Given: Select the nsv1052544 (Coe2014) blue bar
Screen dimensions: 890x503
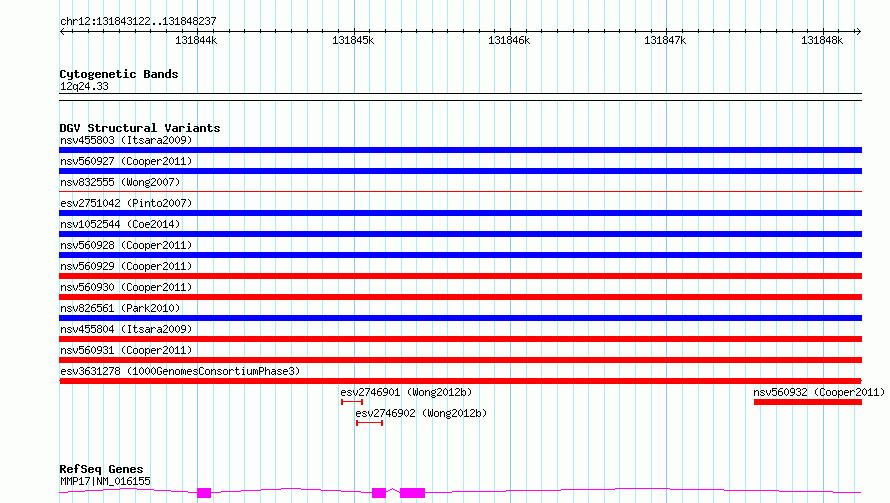Looking at the screenshot, I should click(x=460, y=234).
